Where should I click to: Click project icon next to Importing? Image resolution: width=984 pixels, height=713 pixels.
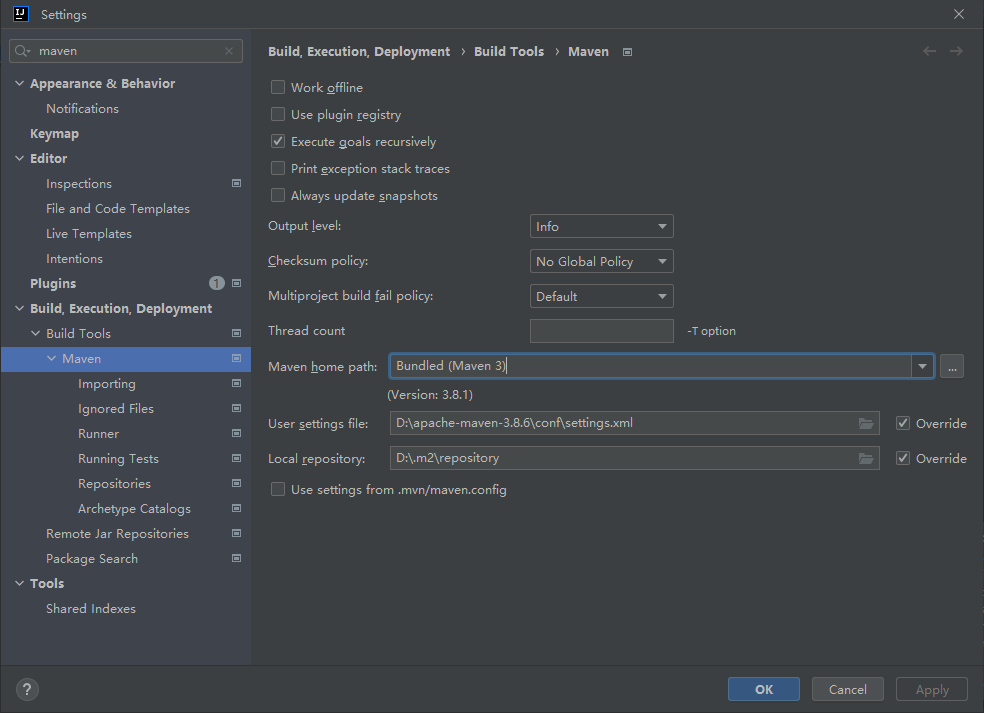237,383
